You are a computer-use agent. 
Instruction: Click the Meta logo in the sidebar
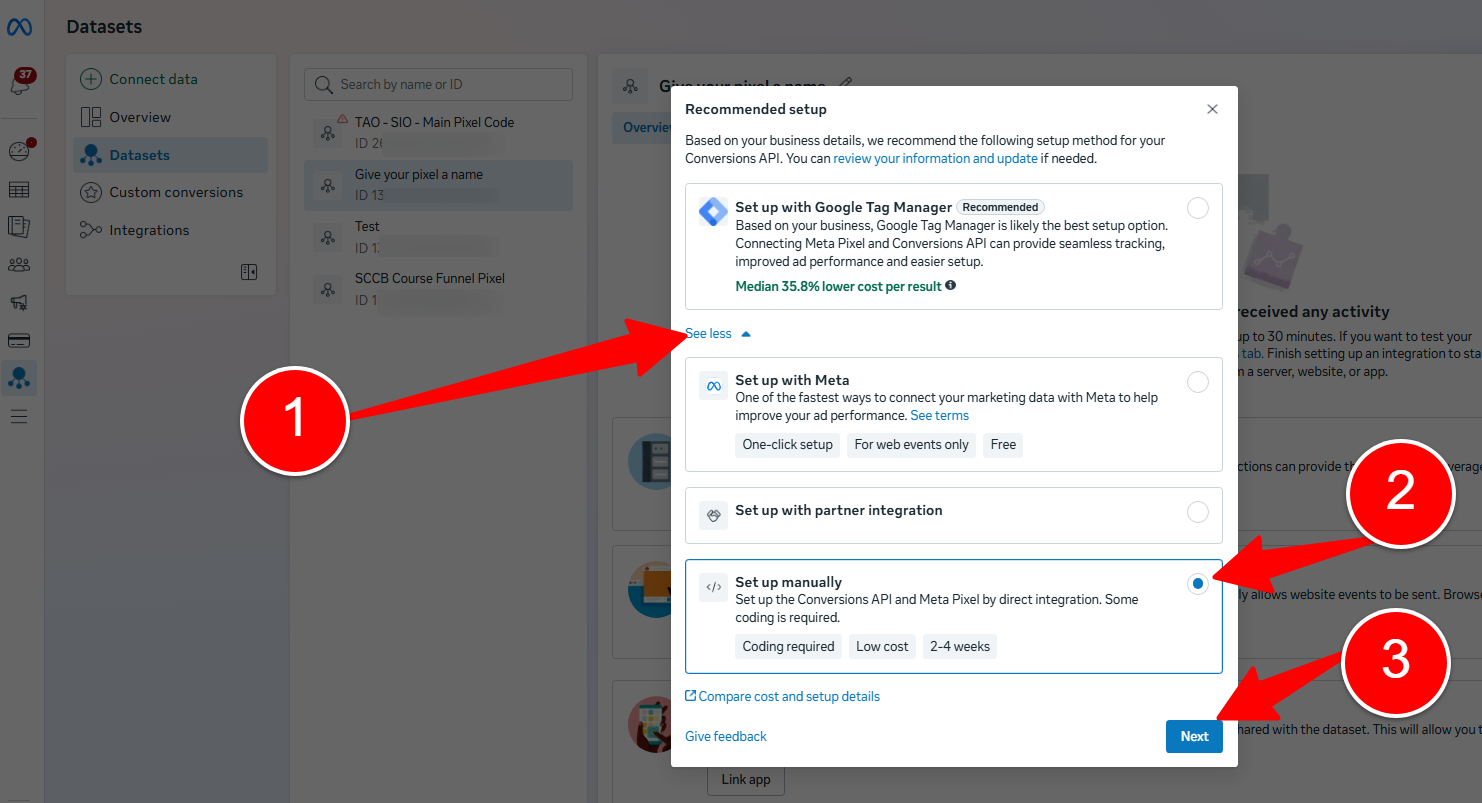tap(19, 27)
